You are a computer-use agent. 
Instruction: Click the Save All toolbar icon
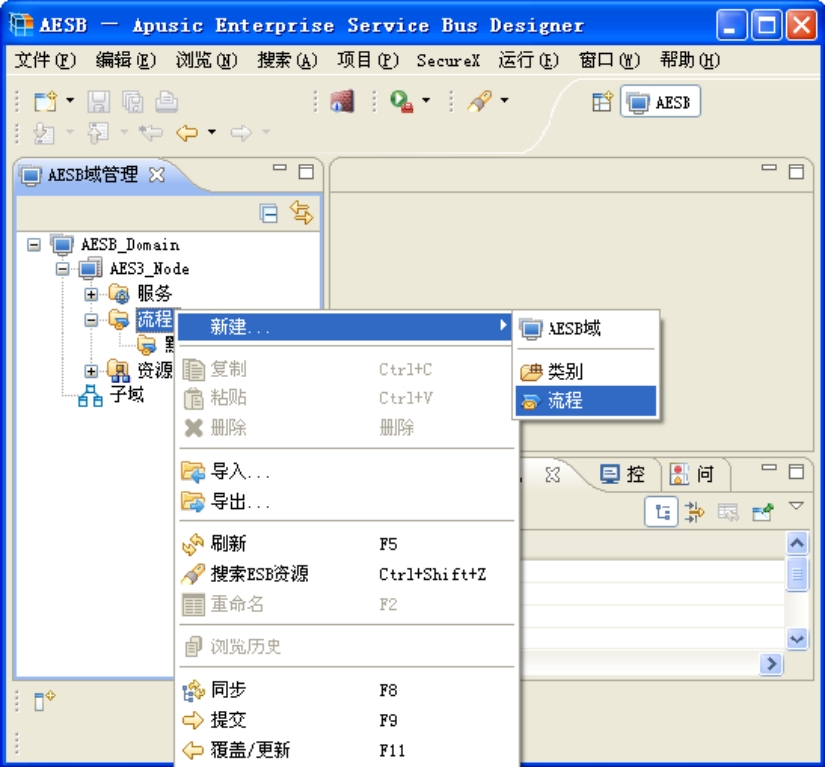(133, 102)
